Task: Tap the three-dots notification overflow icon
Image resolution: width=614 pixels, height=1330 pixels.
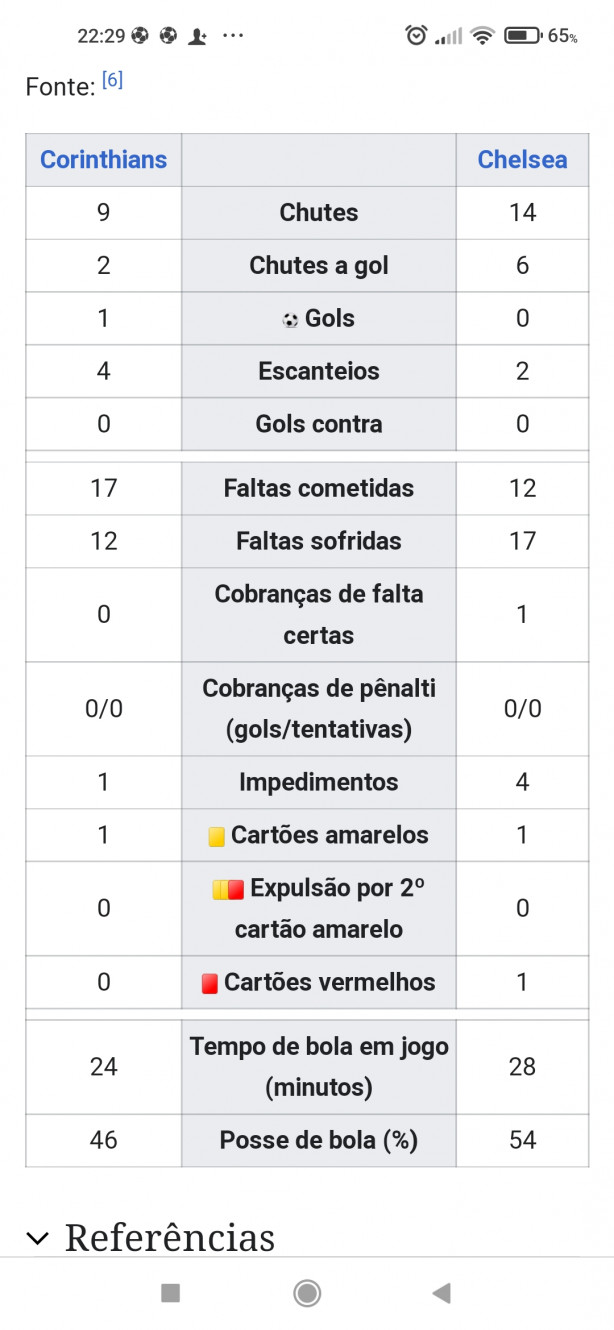Action: coord(233,36)
